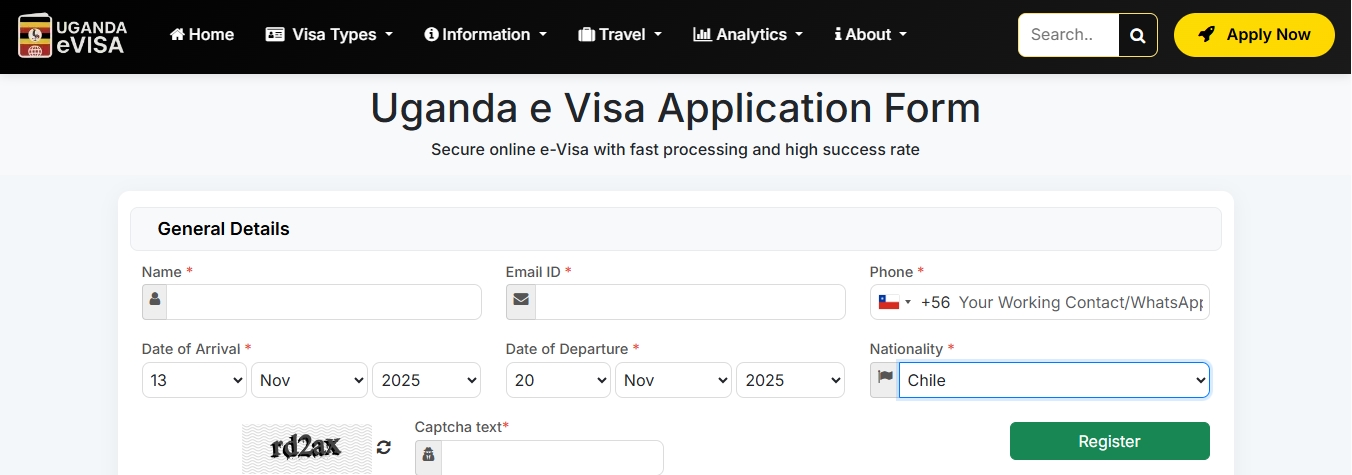The image size is (1352, 475).
Task: Click the captcha image rd2ax
Action: point(305,447)
